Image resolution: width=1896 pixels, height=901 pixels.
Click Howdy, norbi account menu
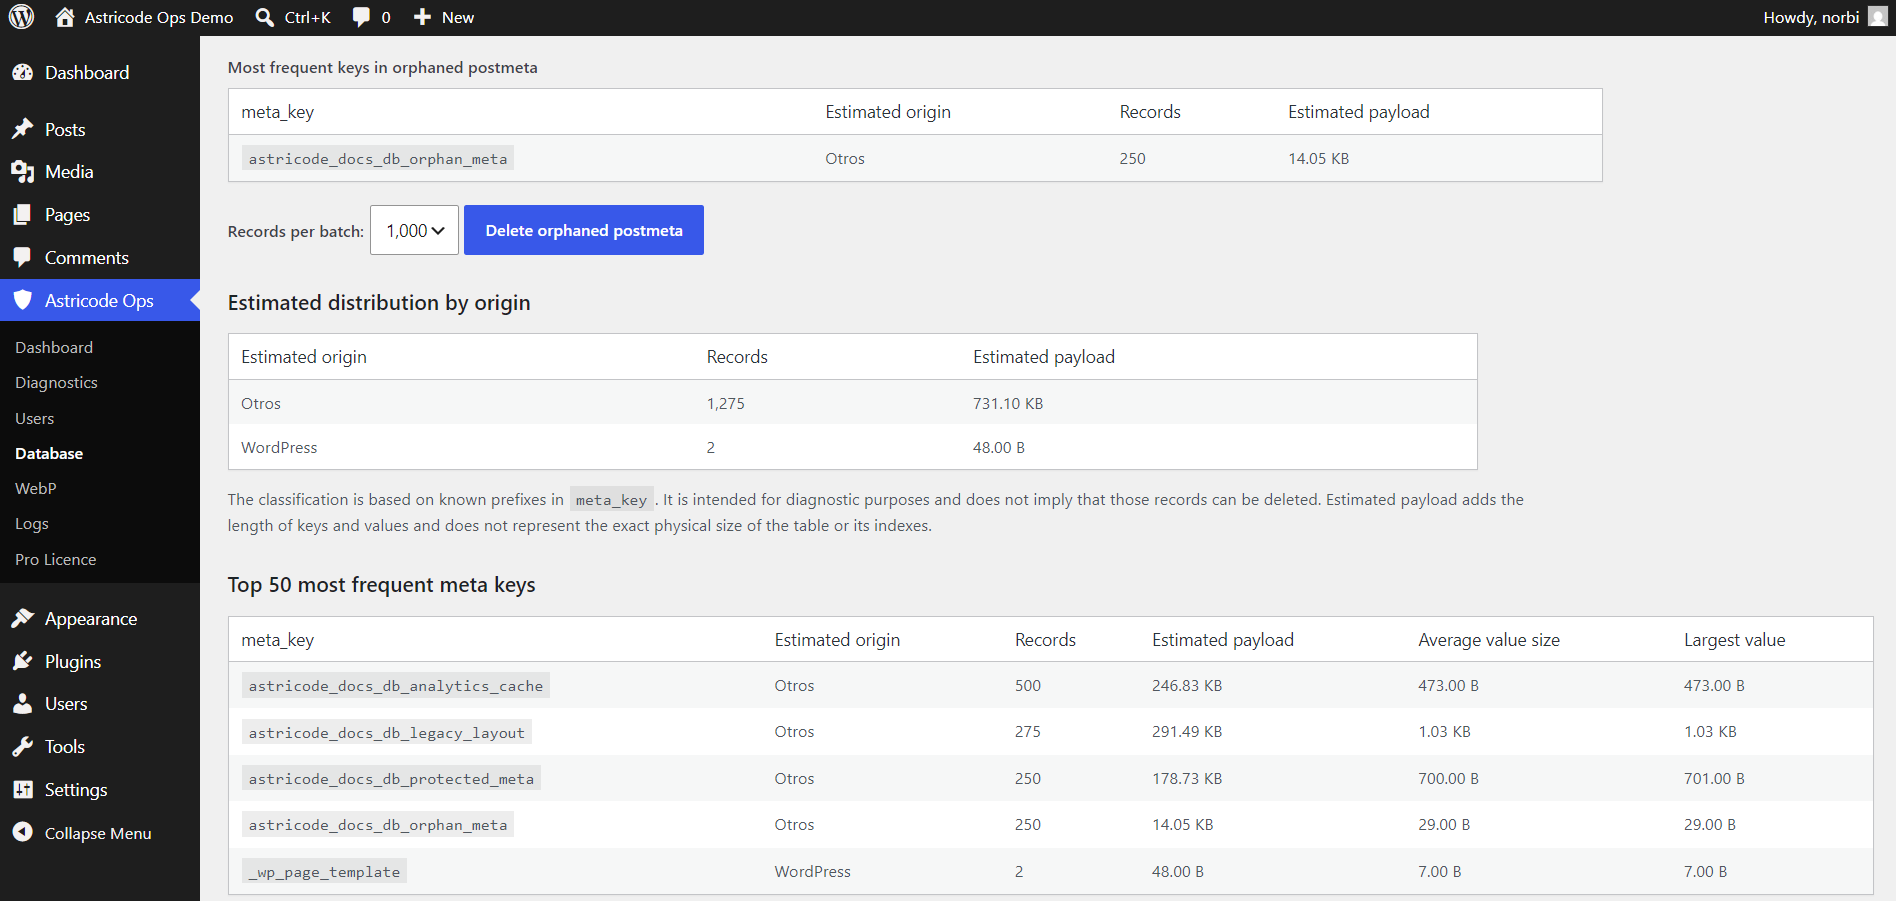(x=1811, y=17)
